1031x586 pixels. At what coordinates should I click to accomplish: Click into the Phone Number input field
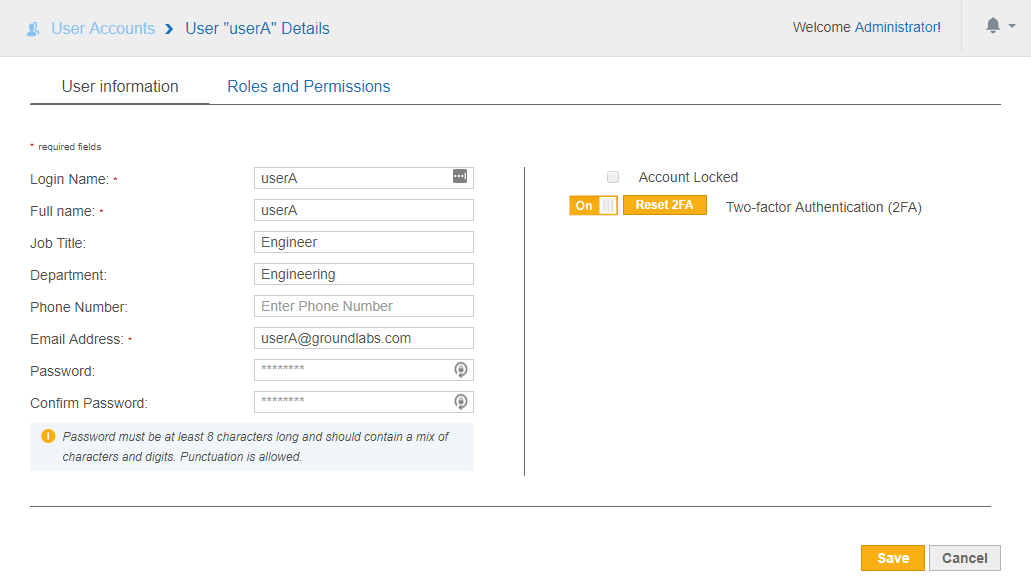pos(363,306)
